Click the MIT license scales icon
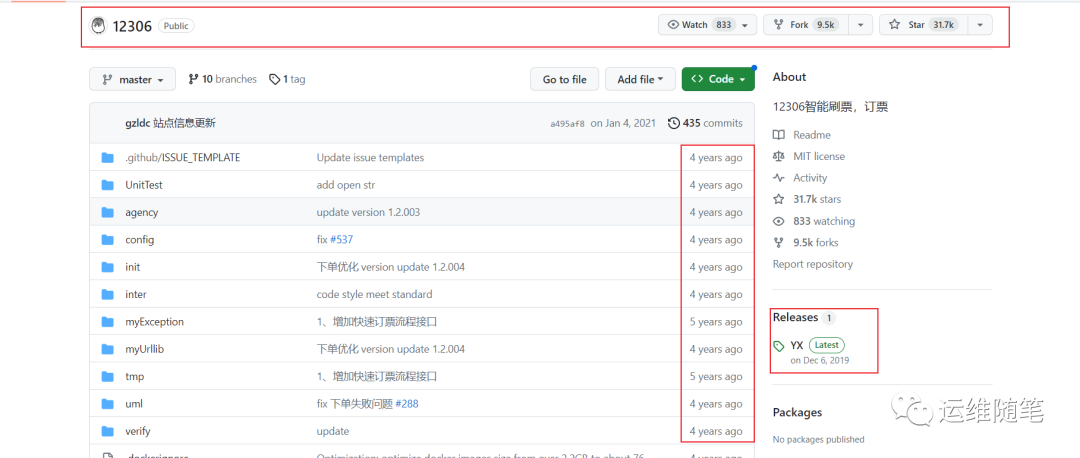Image resolution: width=1080 pixels, height=458 pixels. 779,156
